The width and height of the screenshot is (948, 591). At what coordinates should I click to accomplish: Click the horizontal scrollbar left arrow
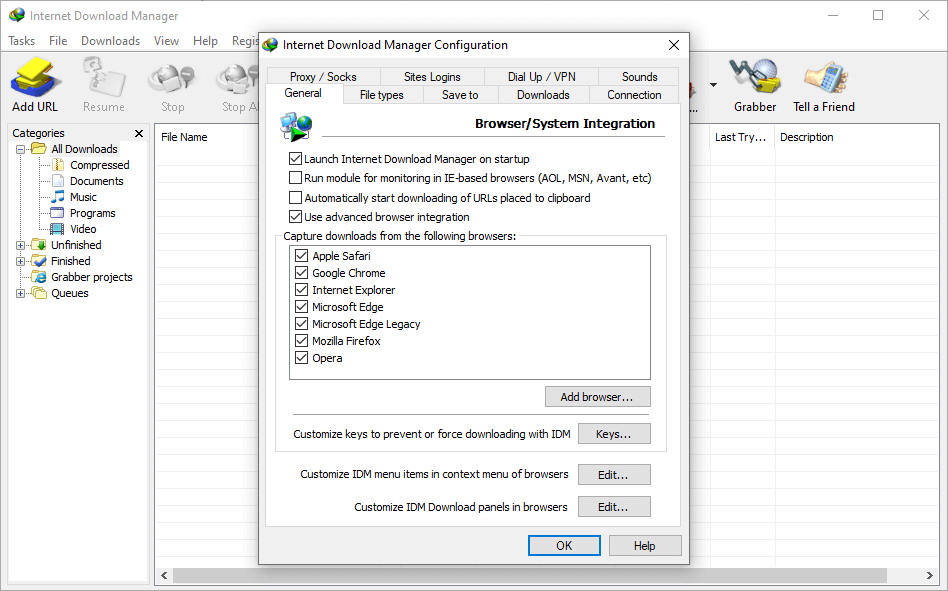point(164,575)
